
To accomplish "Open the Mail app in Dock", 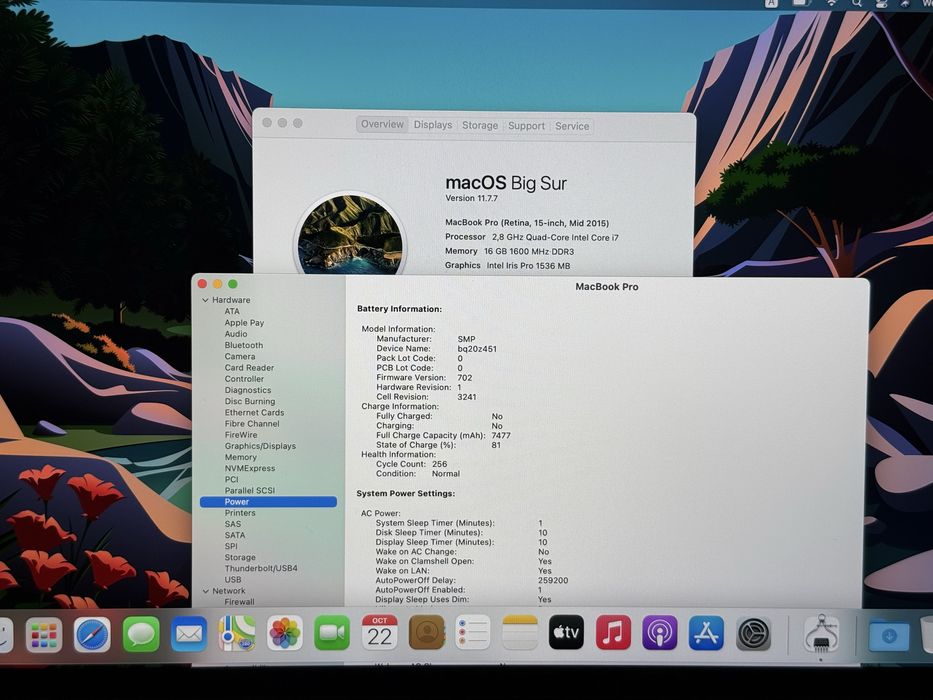I will pos(189,635).
